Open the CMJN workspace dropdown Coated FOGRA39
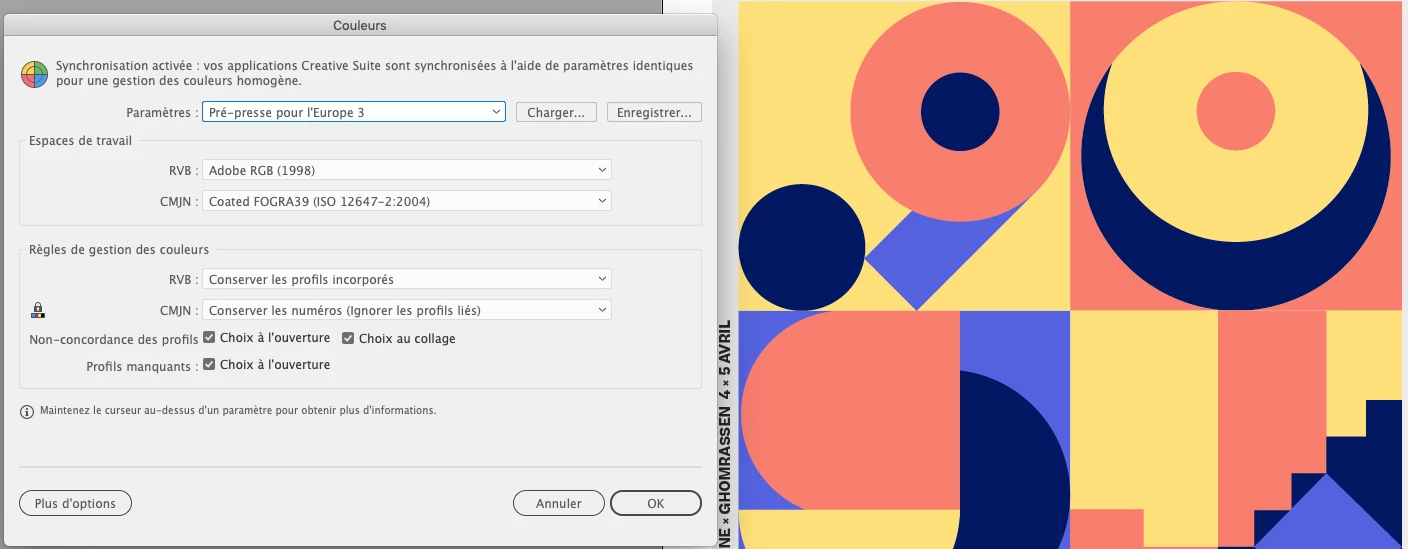 point(407,201)
